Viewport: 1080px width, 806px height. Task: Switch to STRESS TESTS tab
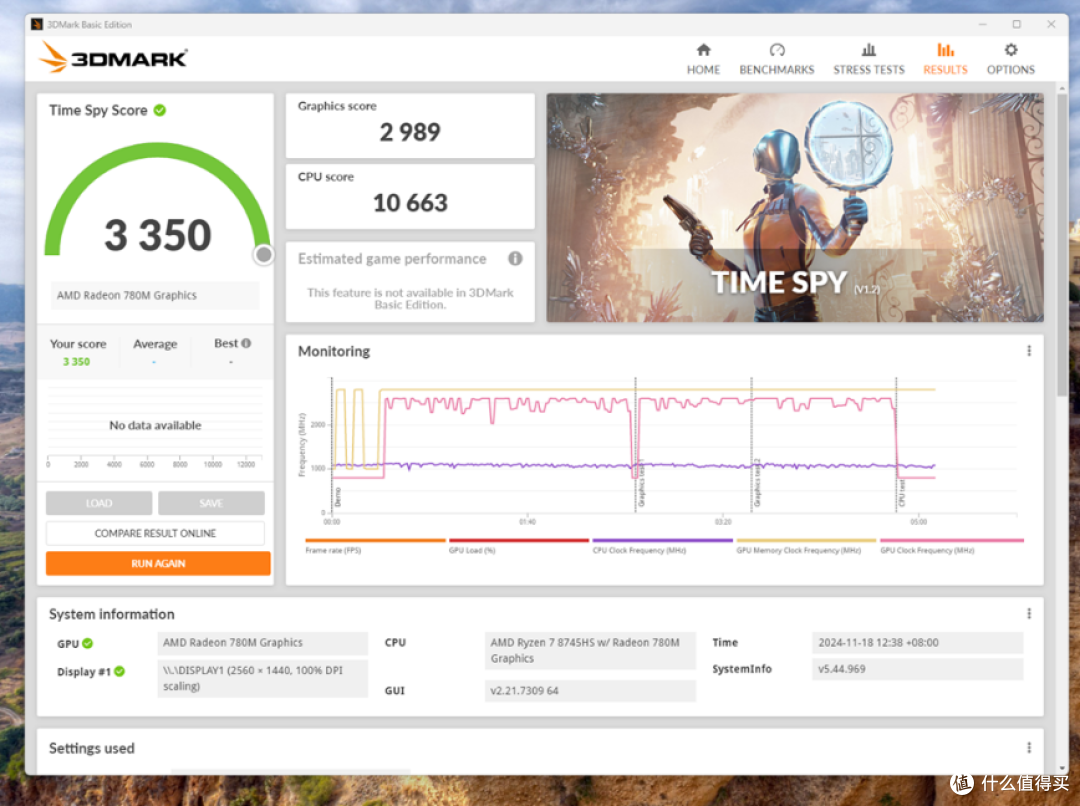point(869,59)
